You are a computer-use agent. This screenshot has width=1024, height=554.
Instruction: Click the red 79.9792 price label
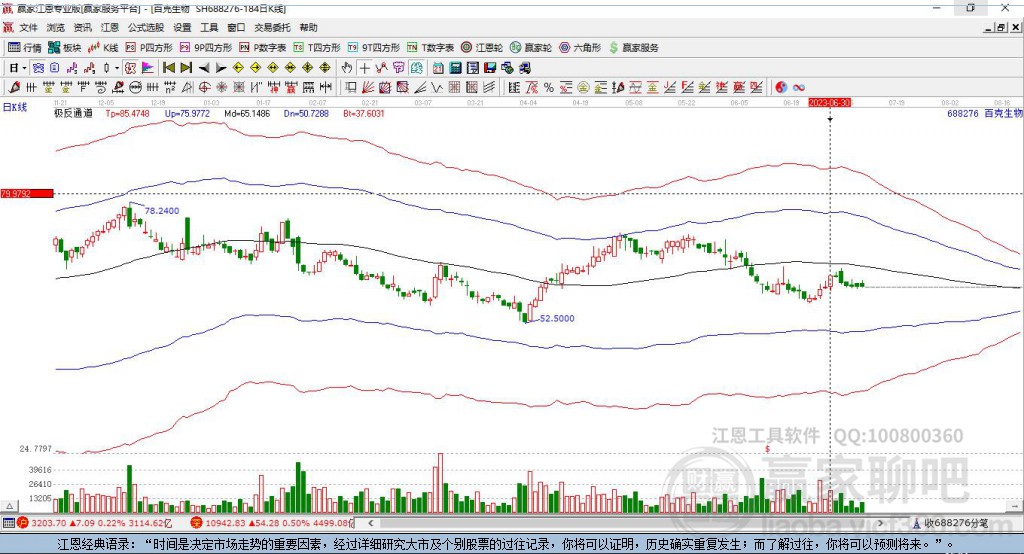pyautogui.click(x=27, y=193)
